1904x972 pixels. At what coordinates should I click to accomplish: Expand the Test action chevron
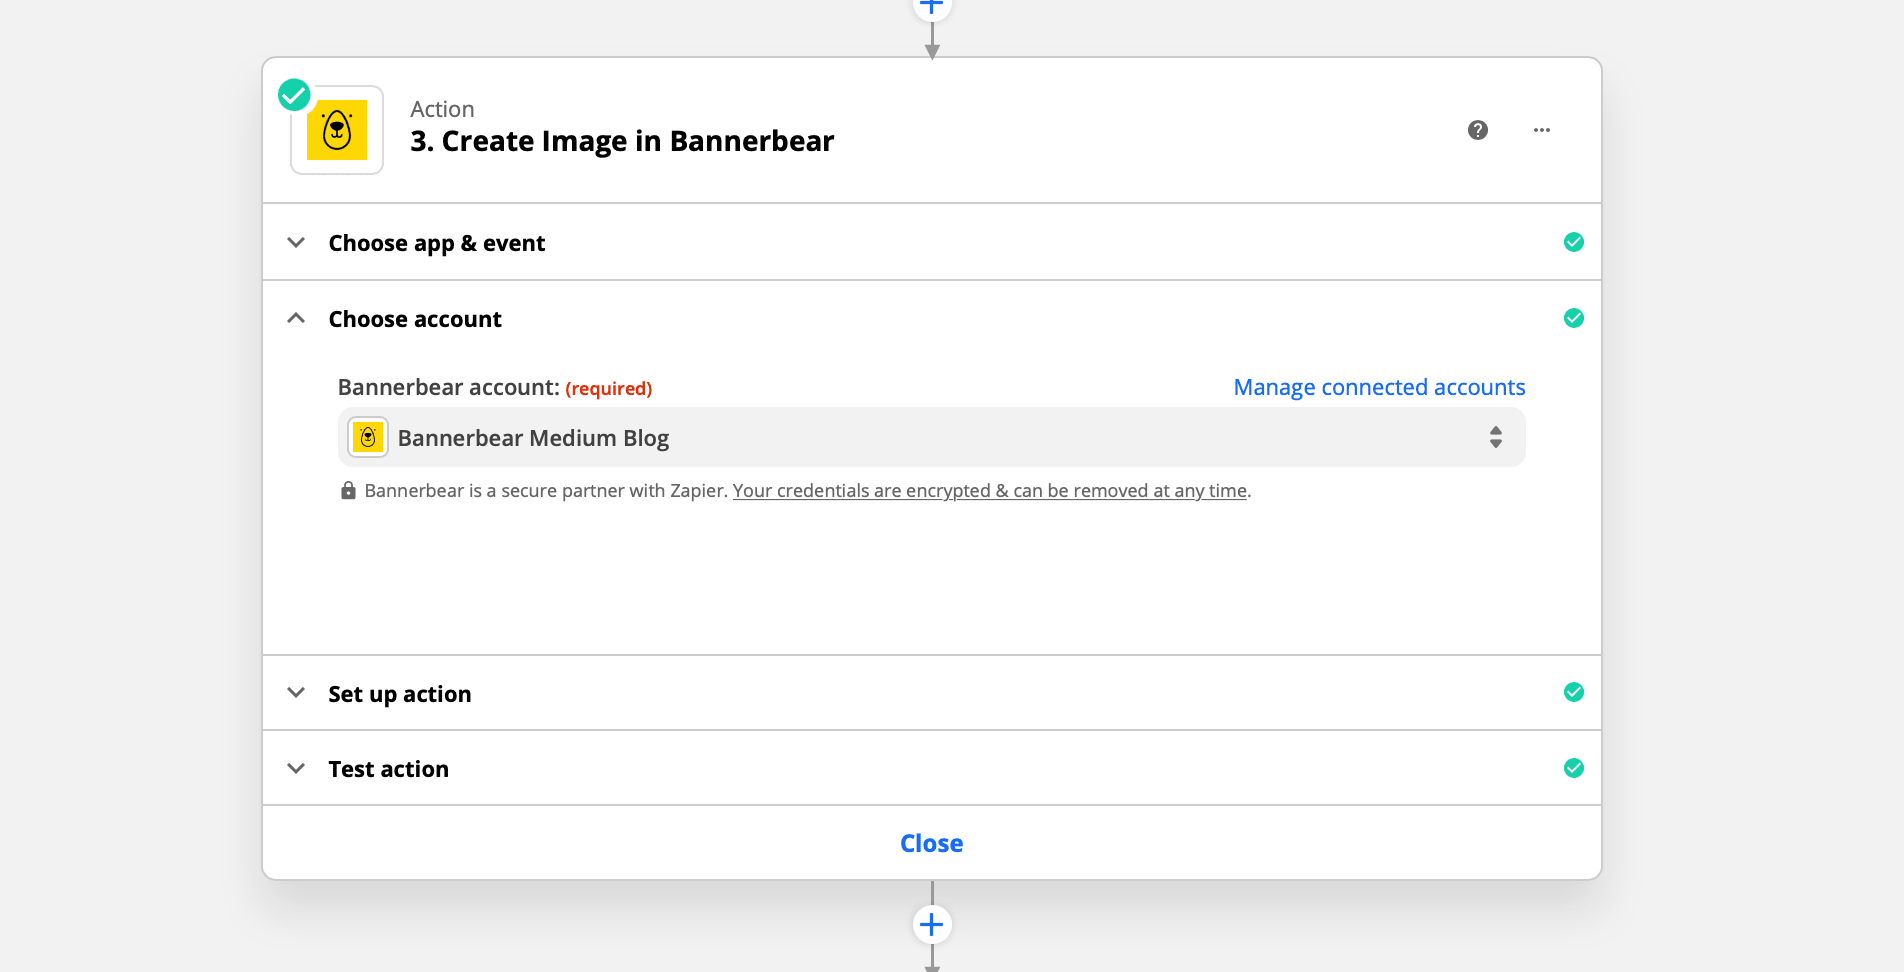(296, 769)
